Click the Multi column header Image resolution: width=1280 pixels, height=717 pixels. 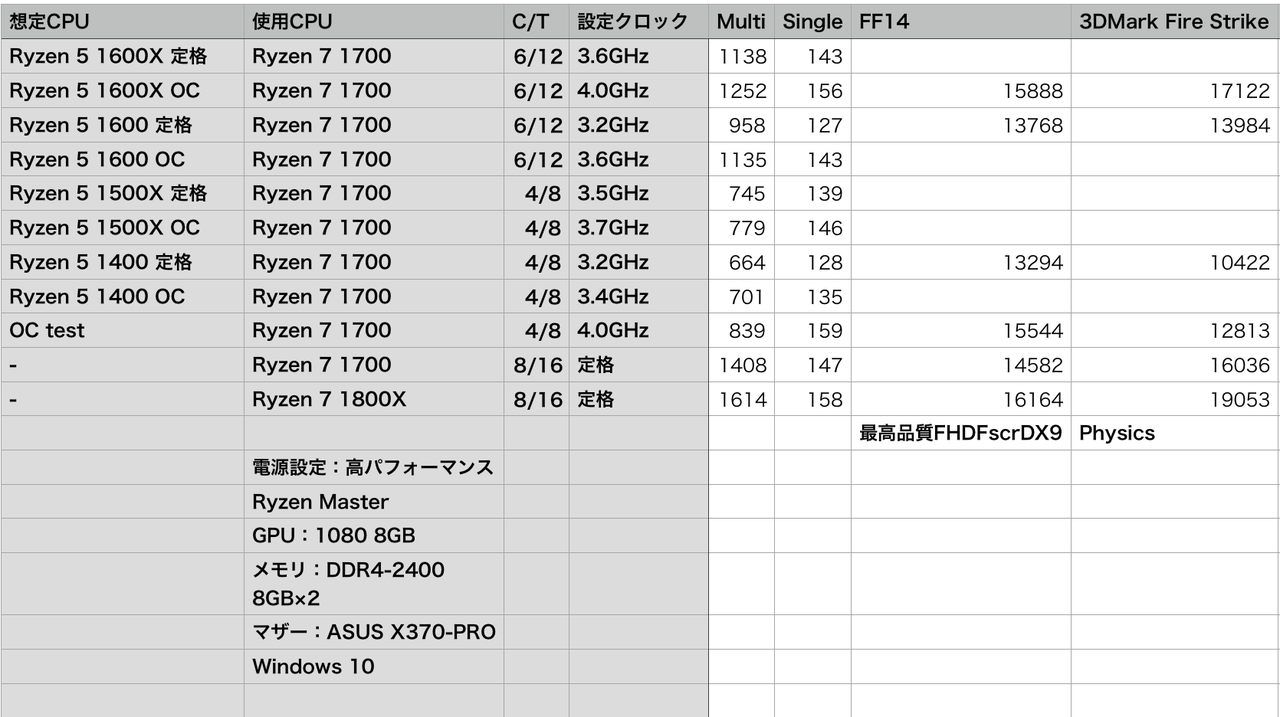coord(741,22)
